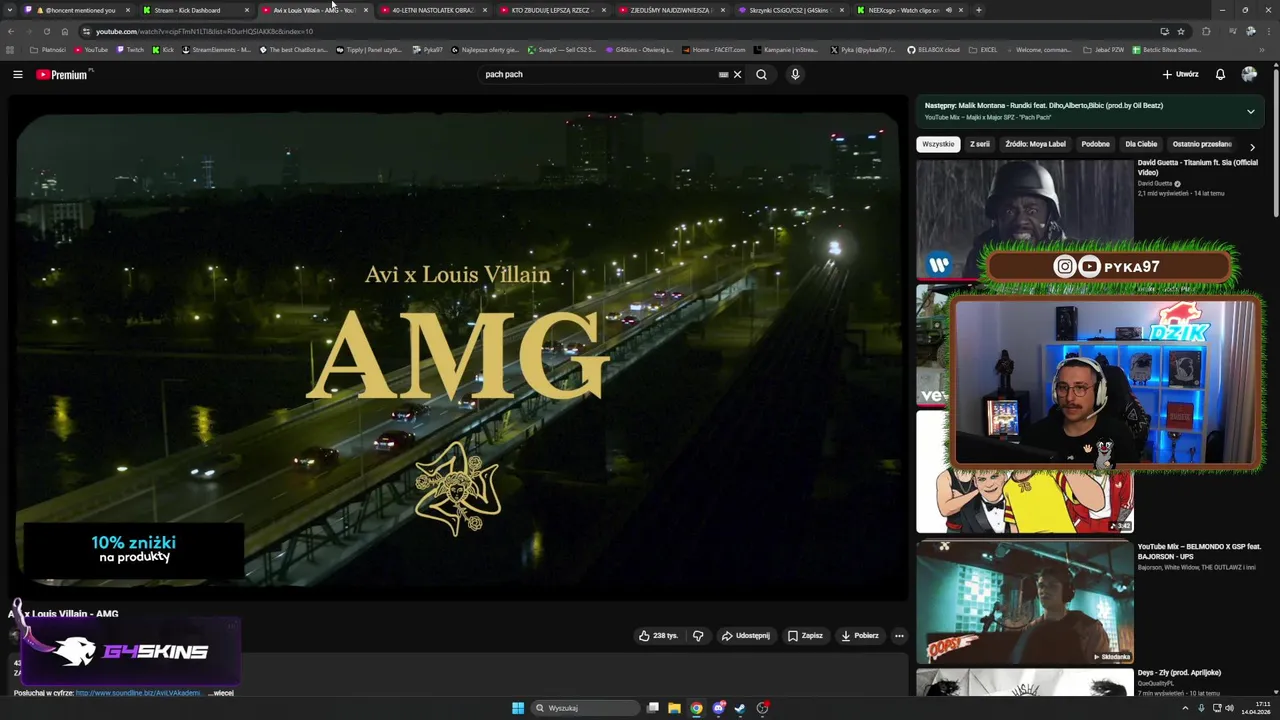Switch to 'KTO ZBUDUJE LEPSZĄ RZECZ' tab
The image size is (1280, 720).
click(552, 10)
